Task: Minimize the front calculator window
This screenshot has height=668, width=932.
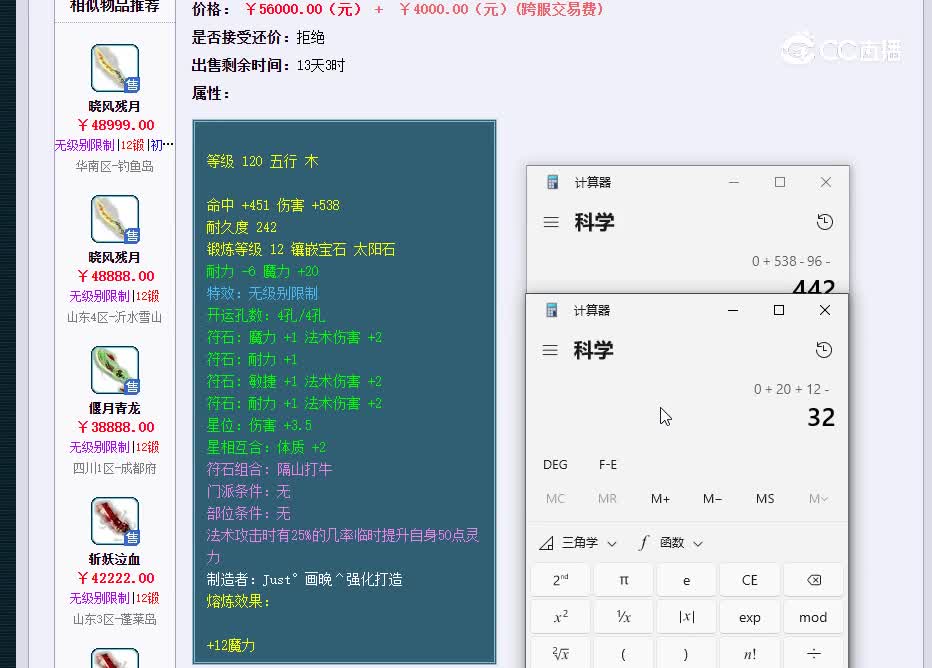Action: (x=733, y=310)
